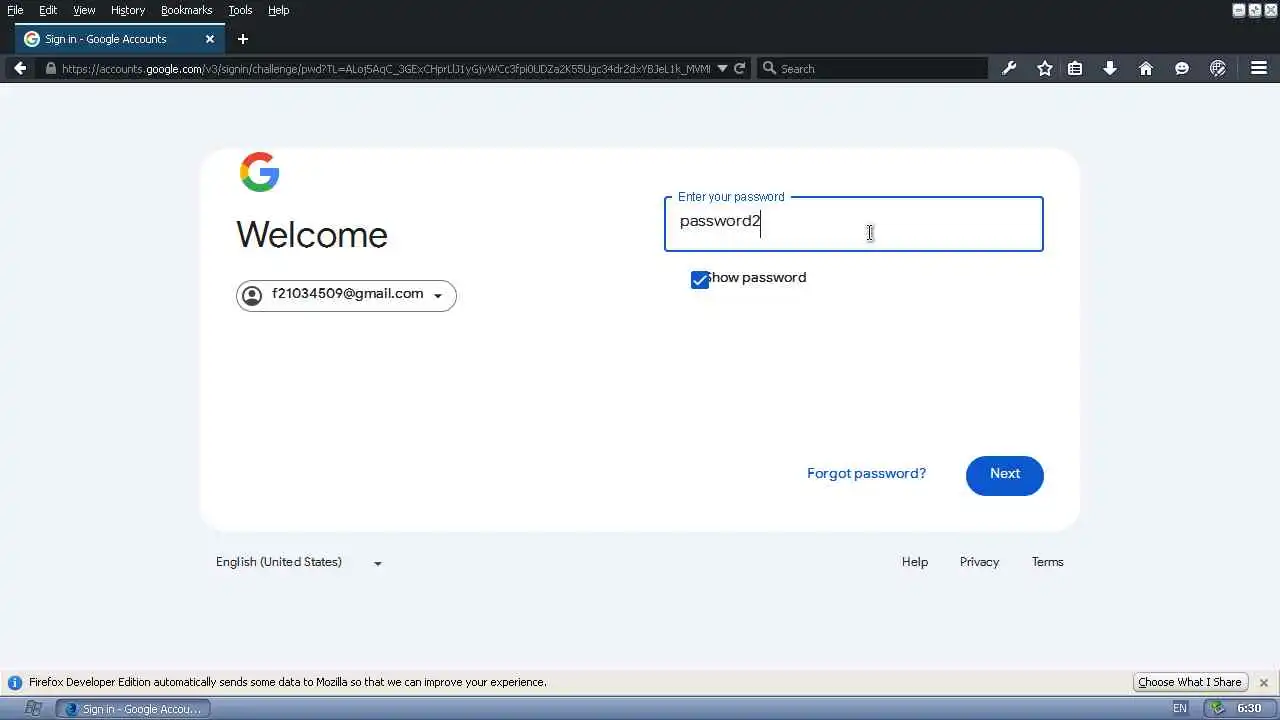
Task: Uncheck the Show password checkbox
Action: (700, 280)
